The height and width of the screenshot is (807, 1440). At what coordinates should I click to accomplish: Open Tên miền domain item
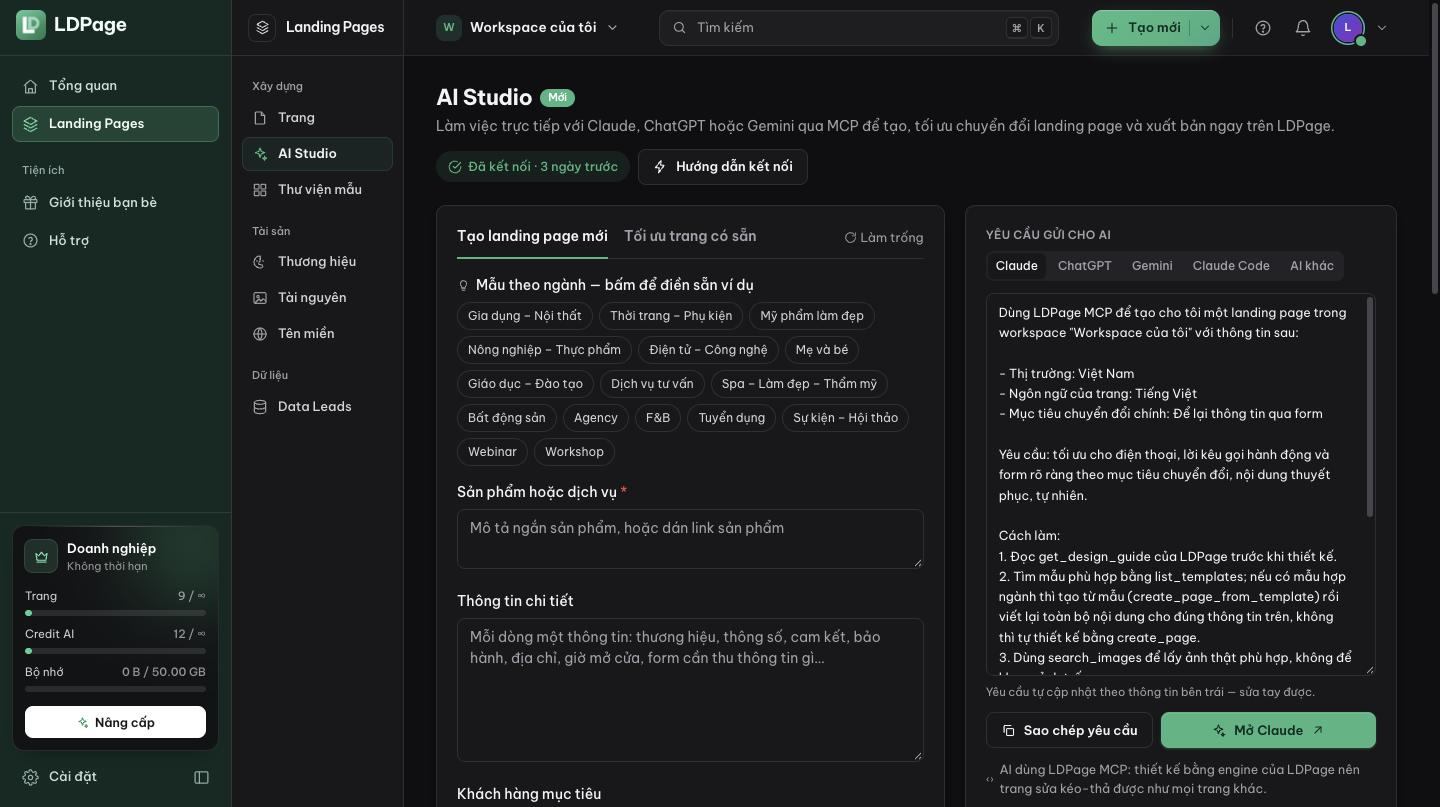(317, 334)
